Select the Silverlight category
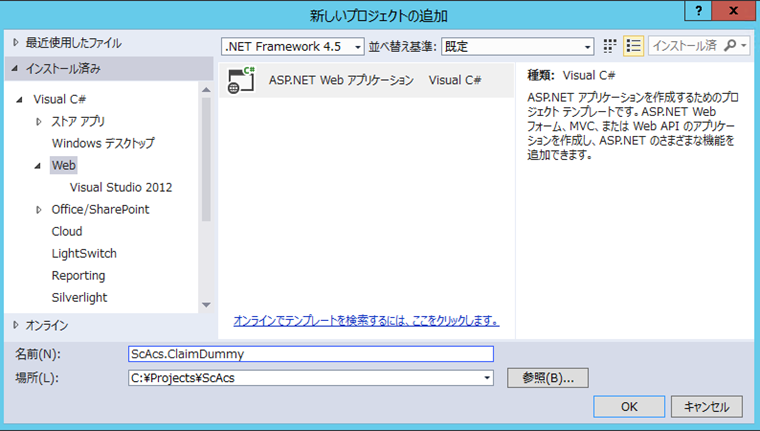 click(79, 298)
